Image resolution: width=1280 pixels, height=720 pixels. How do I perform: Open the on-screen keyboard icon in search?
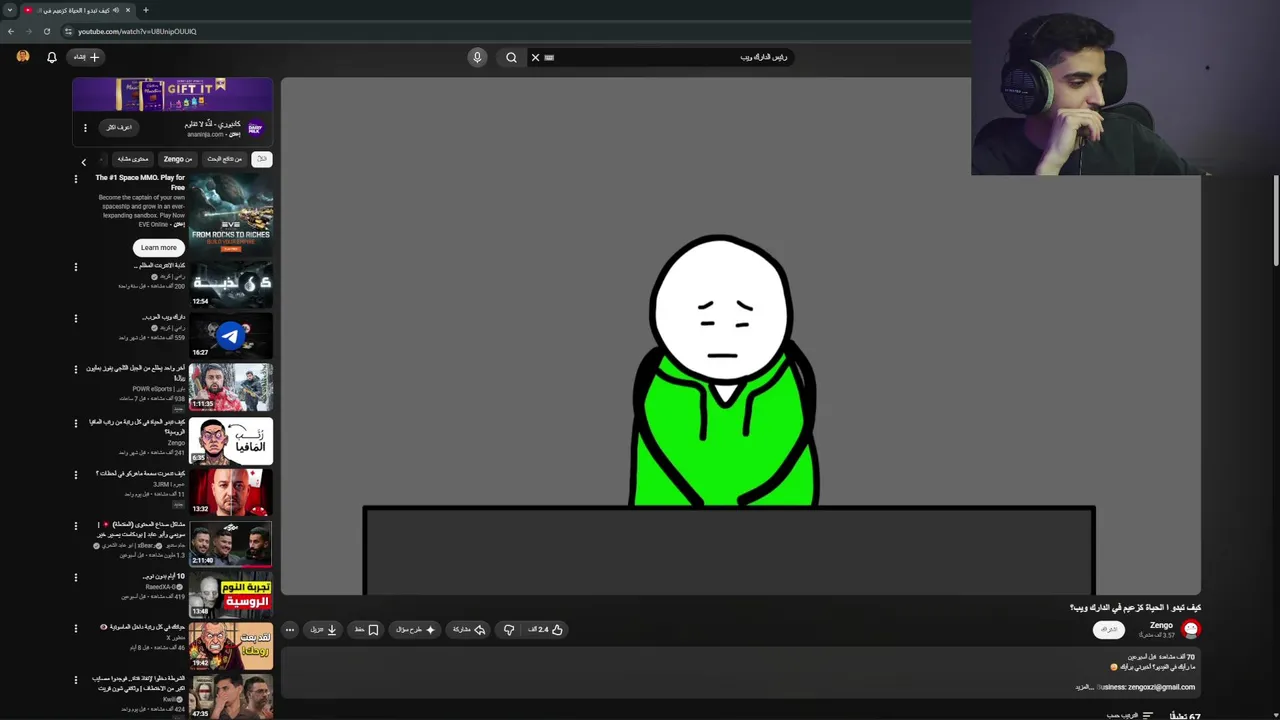point(549,57)
